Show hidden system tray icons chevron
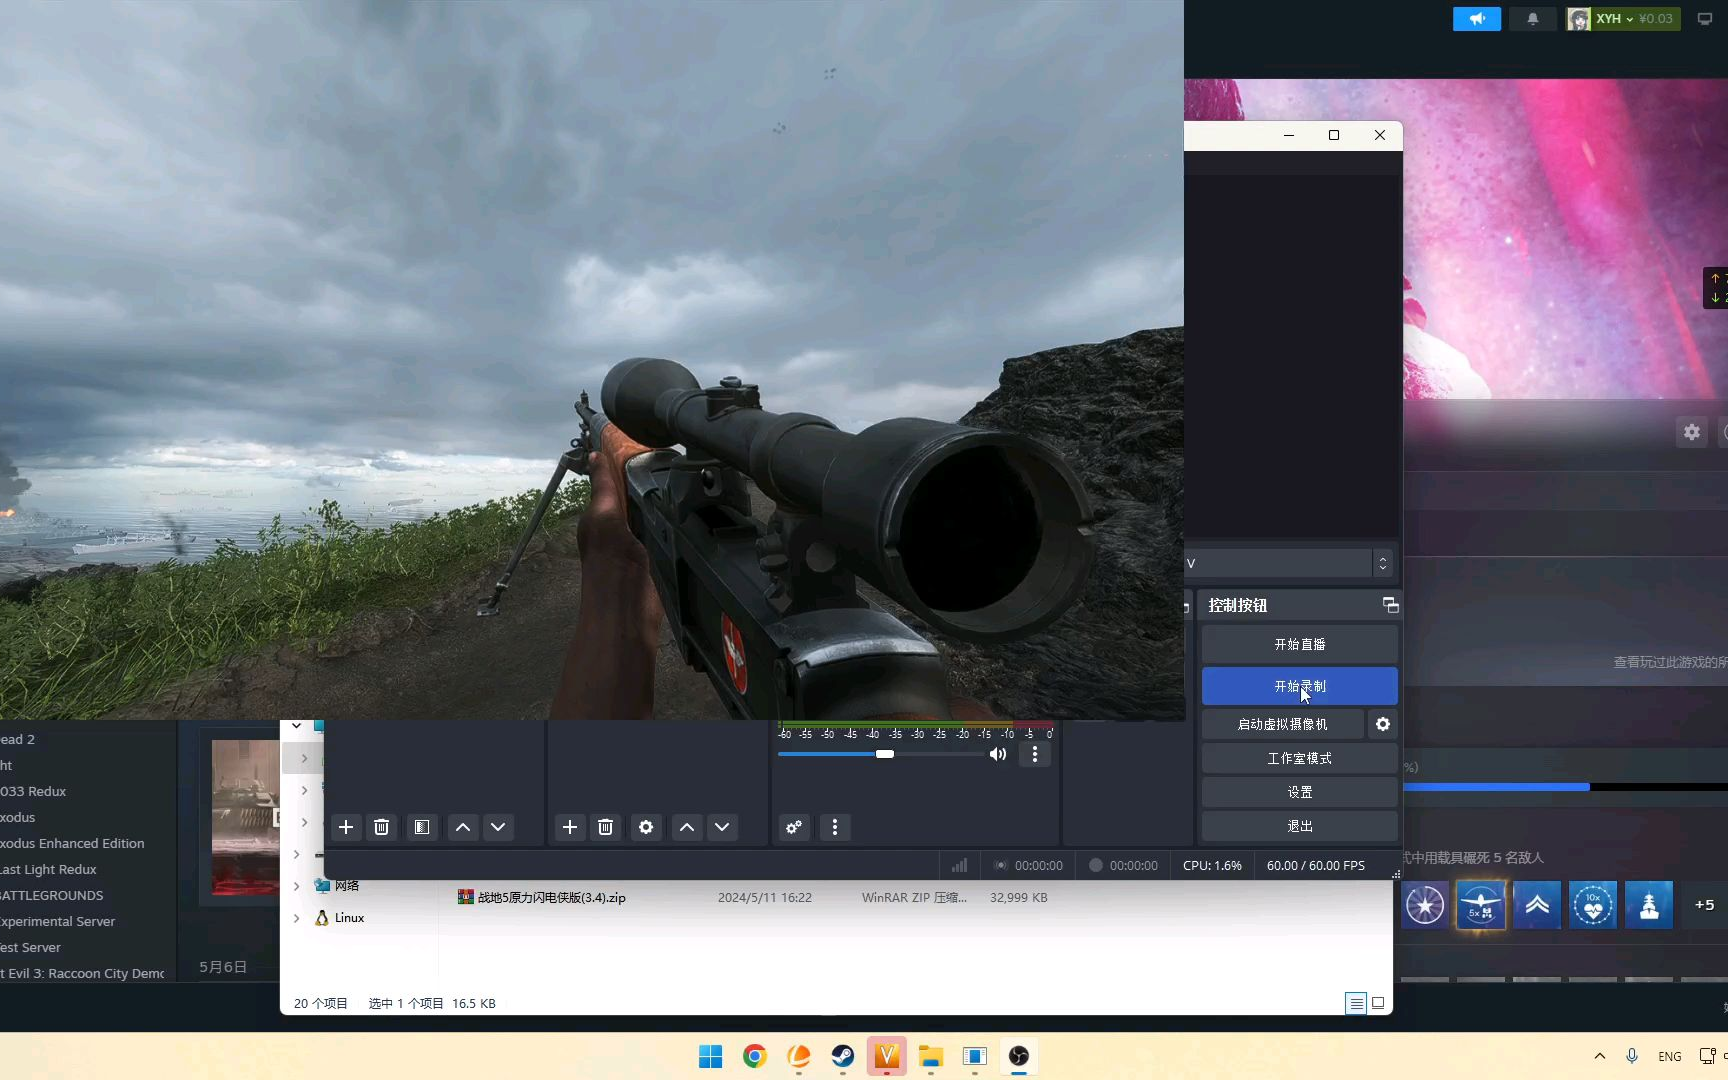1728x1080 pixels. click(1600, 1056)
